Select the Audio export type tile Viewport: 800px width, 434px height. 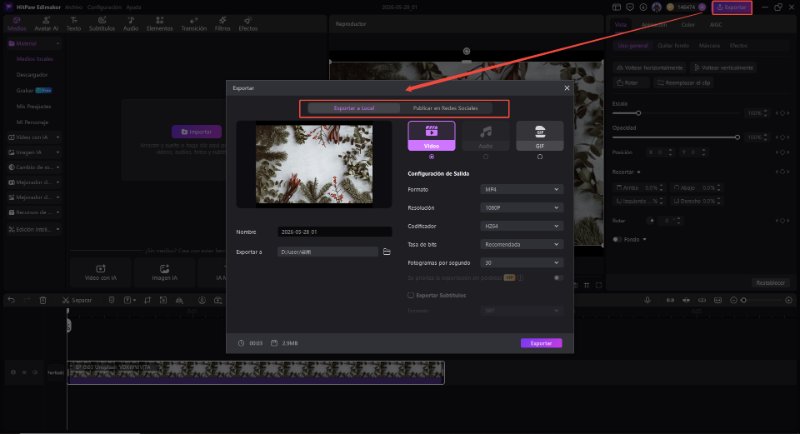[x=486, y=136]
